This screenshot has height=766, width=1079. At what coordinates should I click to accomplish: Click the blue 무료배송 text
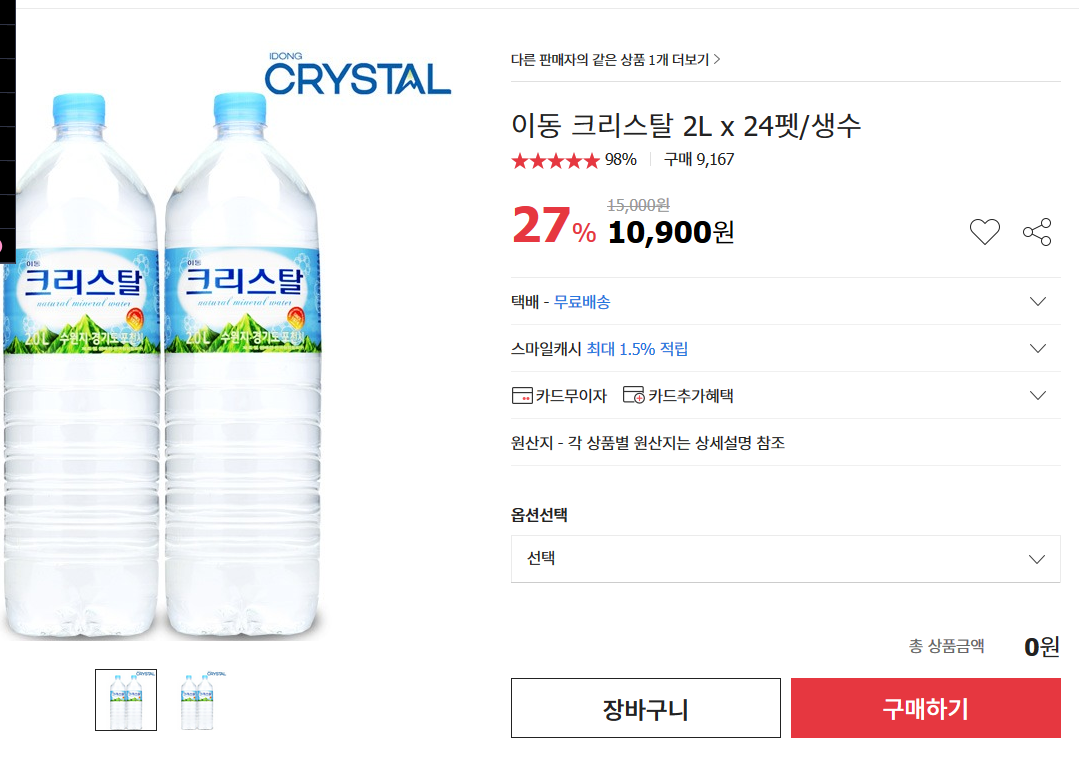tap(582, 302)
